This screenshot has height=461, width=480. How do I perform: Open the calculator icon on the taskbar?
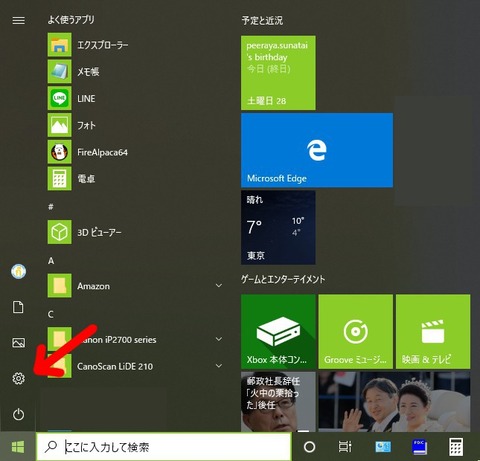click(456, 447)
